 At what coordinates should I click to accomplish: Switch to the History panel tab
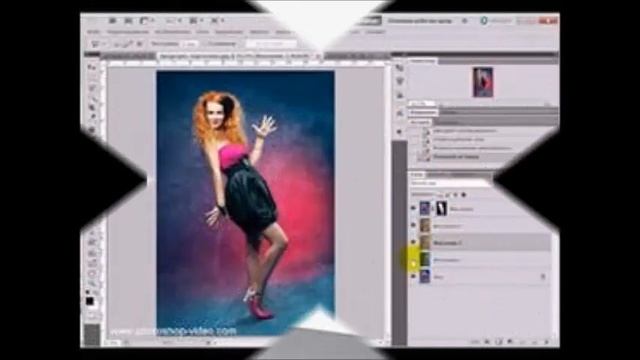[419, 122]
